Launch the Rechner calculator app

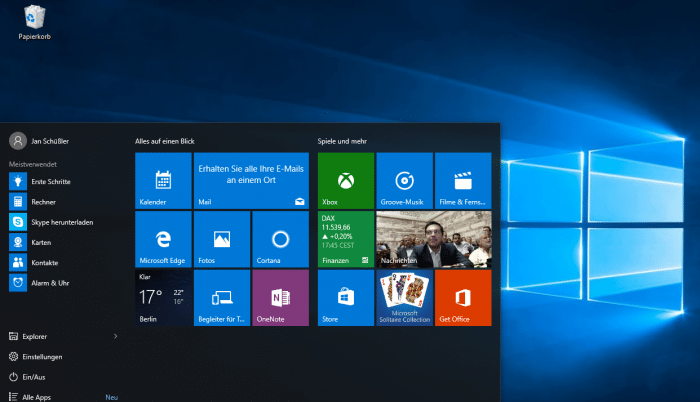pos(62,202)
